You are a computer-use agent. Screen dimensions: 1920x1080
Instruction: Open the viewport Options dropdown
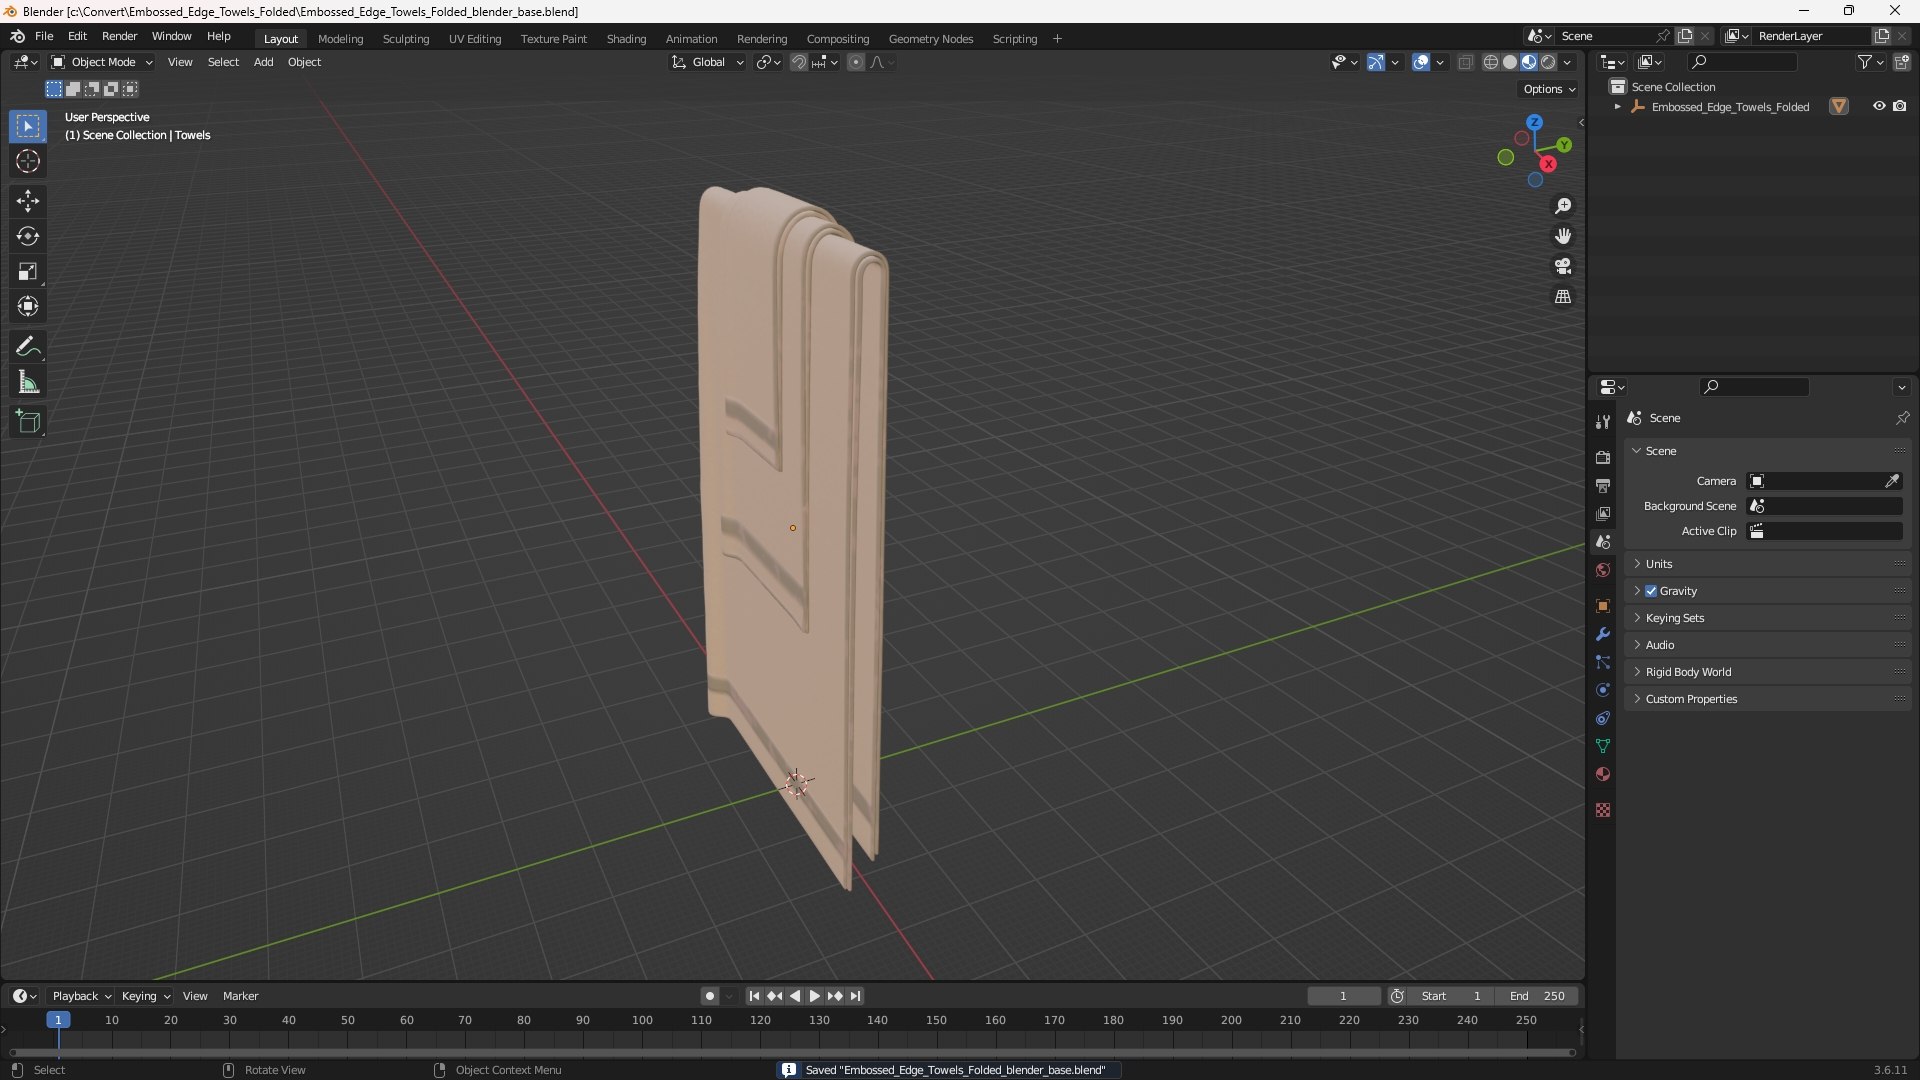point(1548,89)
